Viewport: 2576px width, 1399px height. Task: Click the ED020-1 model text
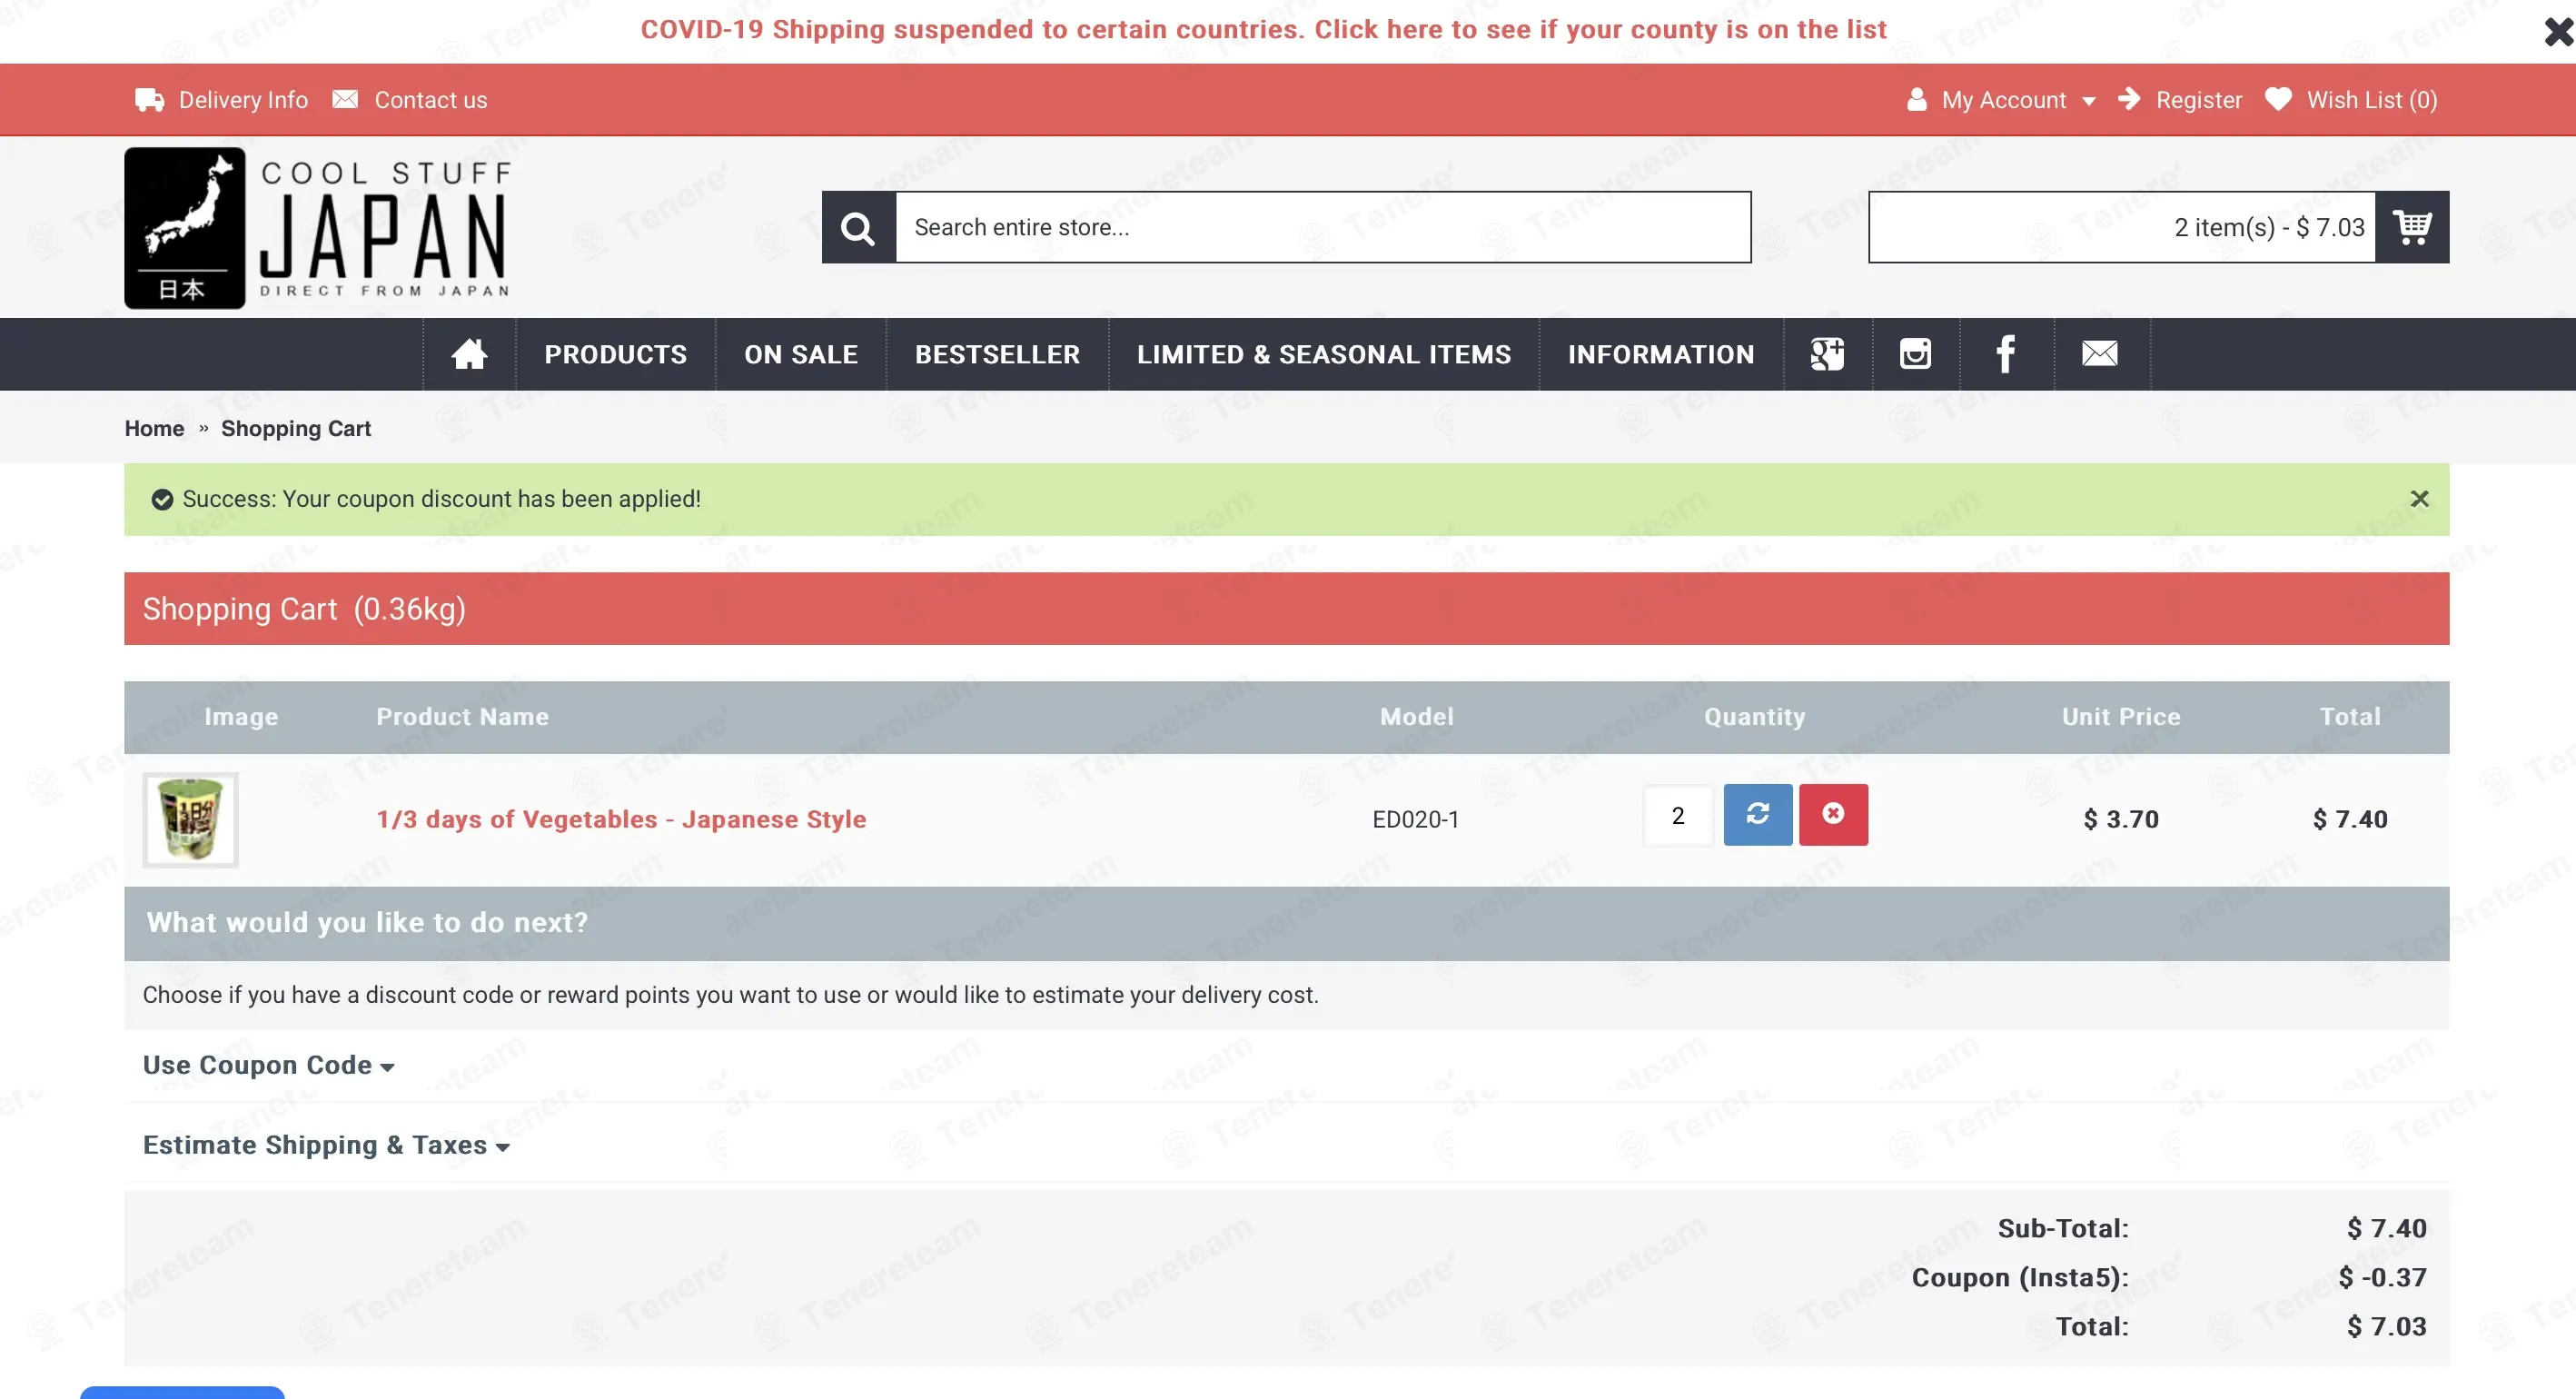point(1416,819)
